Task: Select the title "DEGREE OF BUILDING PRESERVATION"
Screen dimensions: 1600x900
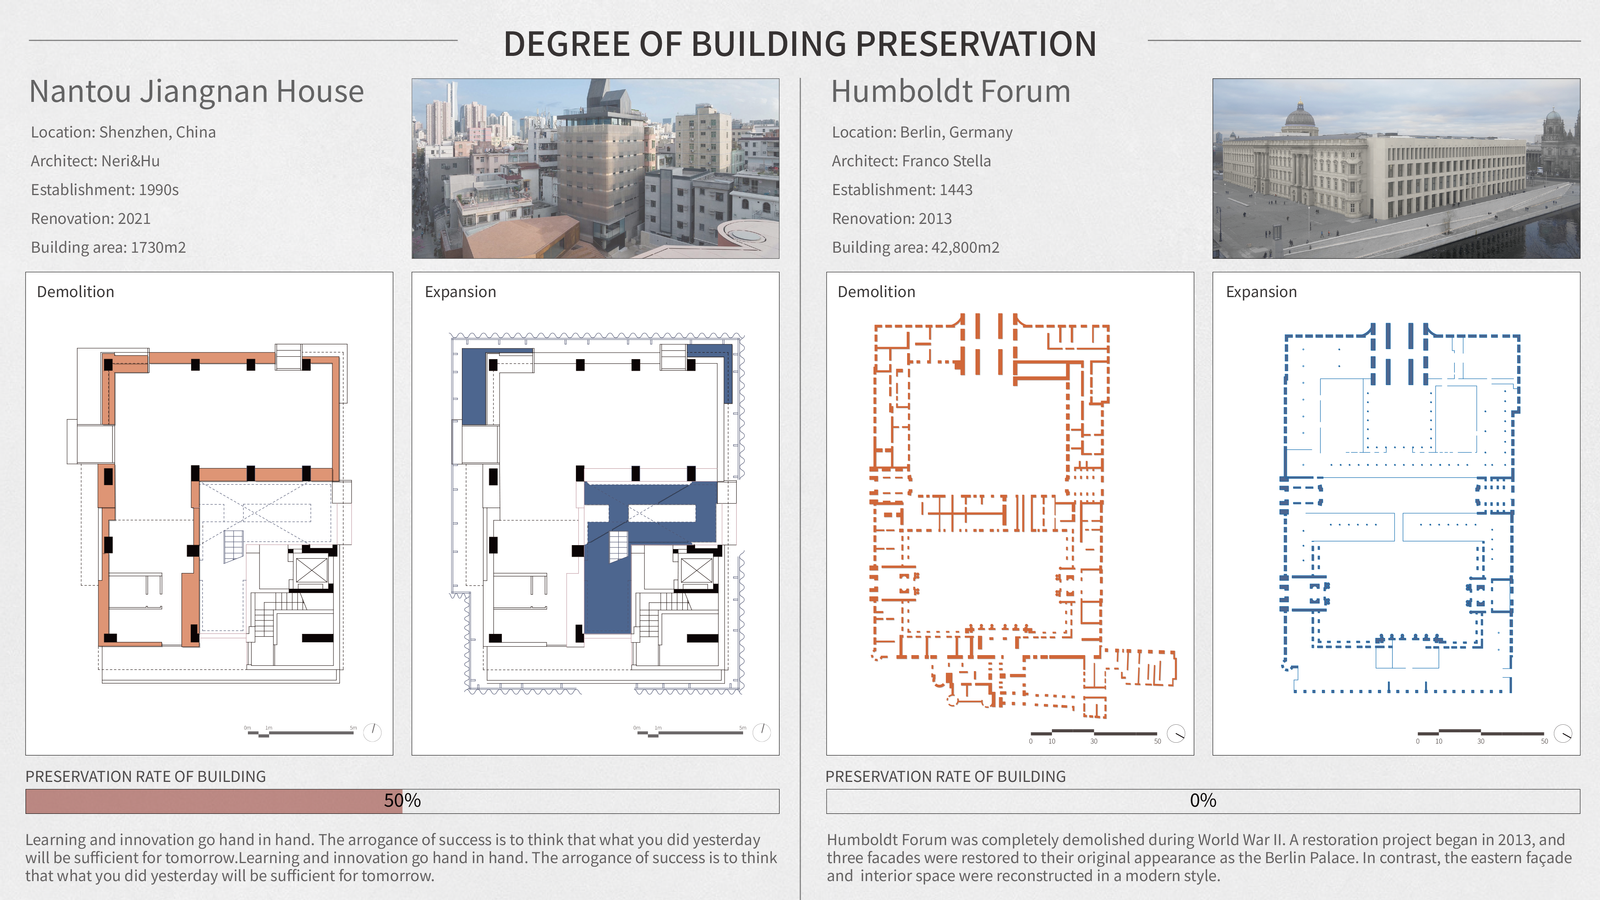Action: [800, 44]
